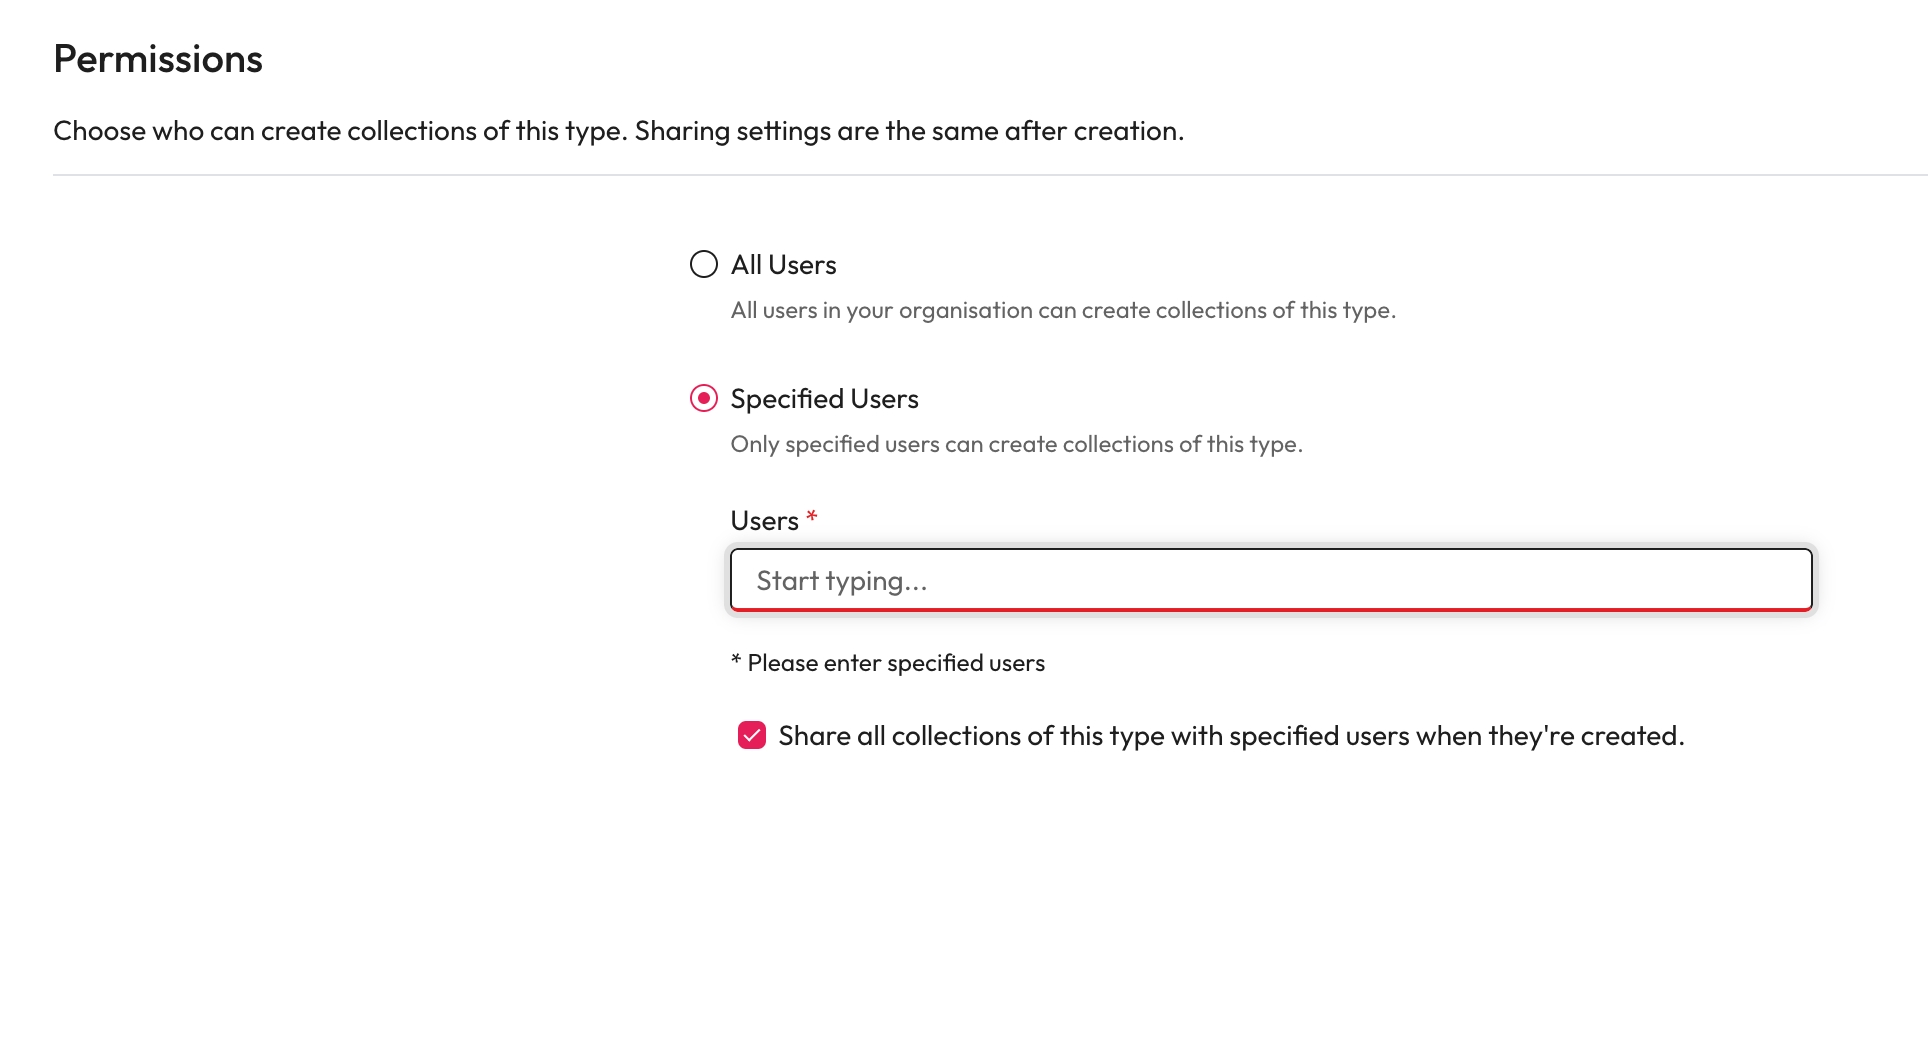The image size is (1928, 1050).
Task: Click the "Choose who can create collections" sentence
Action: click(340, 131)
